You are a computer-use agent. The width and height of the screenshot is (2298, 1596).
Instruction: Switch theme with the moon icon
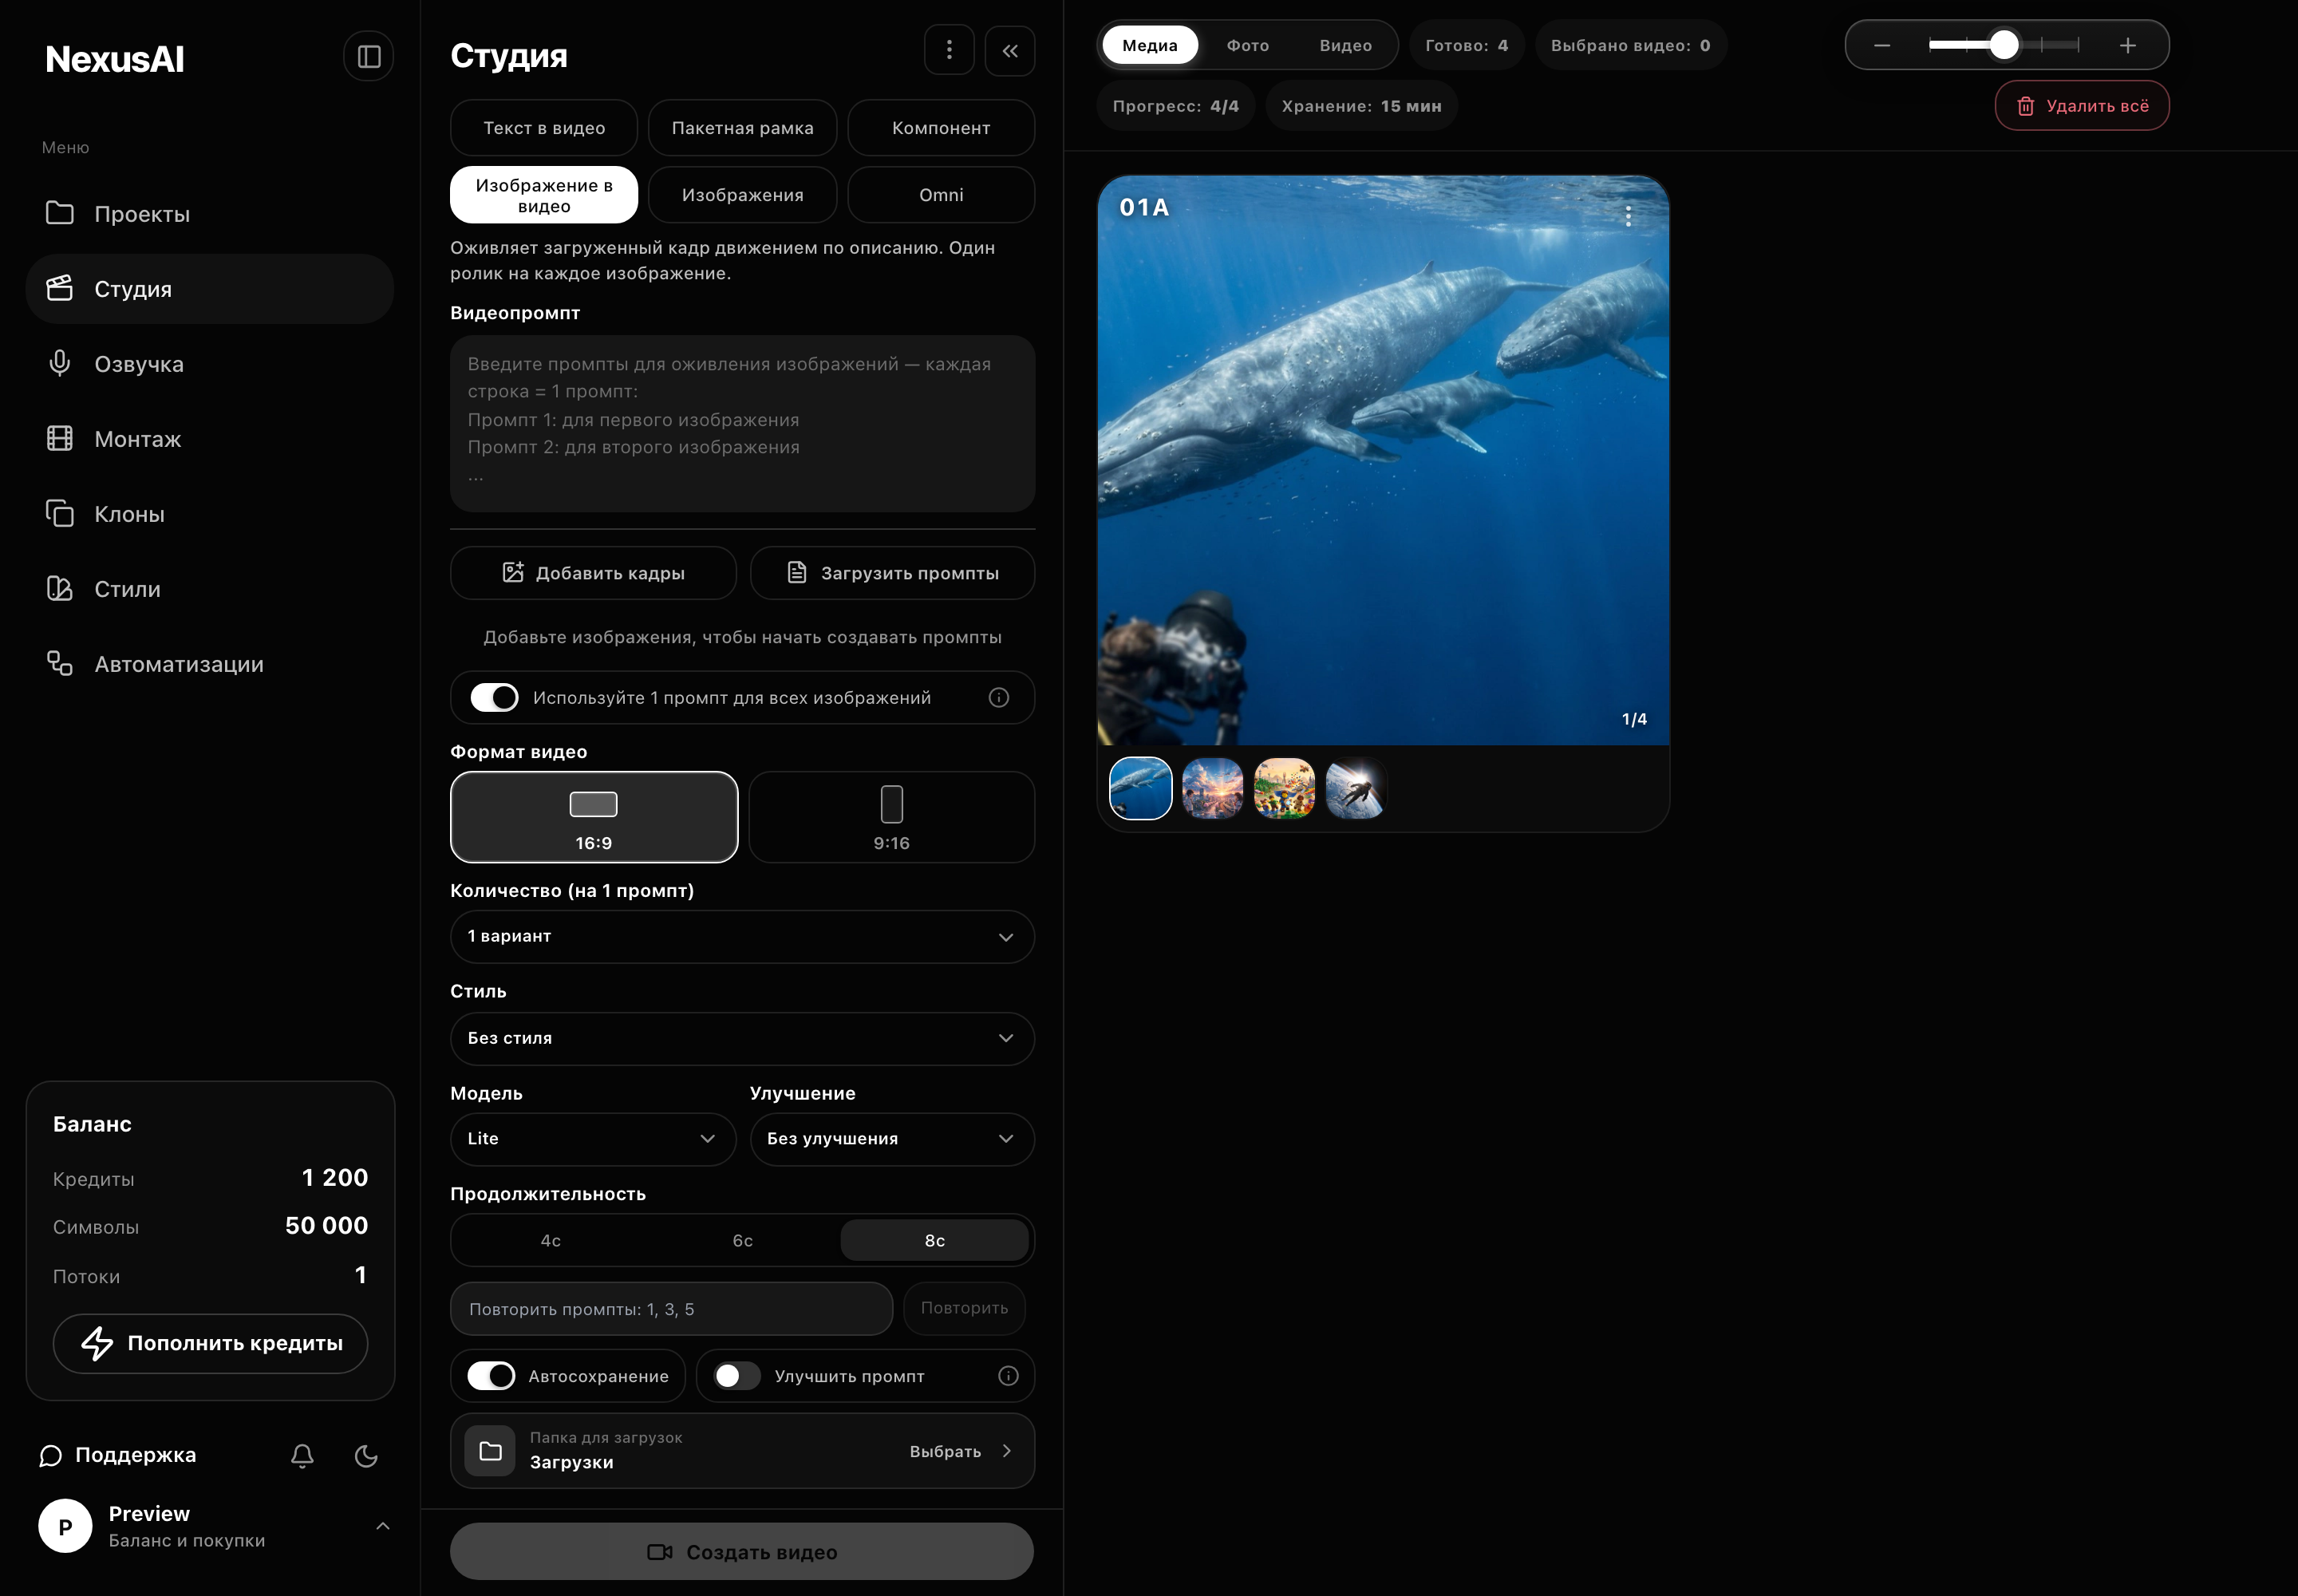(x=366, y=1455)
